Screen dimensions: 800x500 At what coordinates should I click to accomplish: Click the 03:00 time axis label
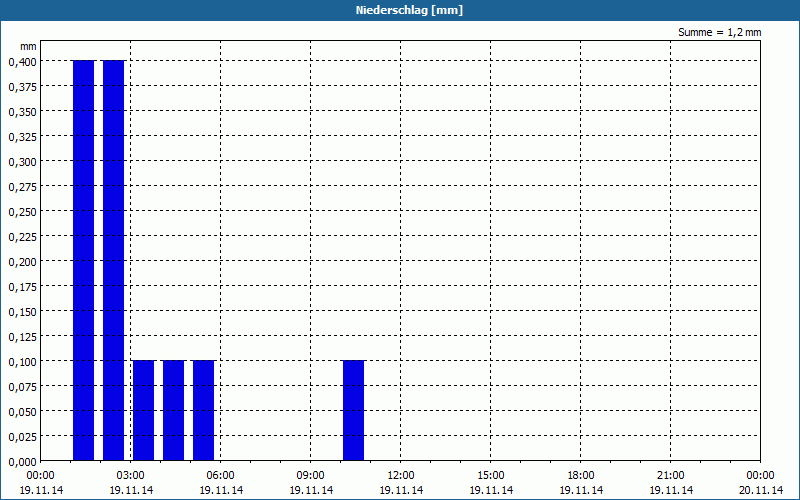(131, 476)
